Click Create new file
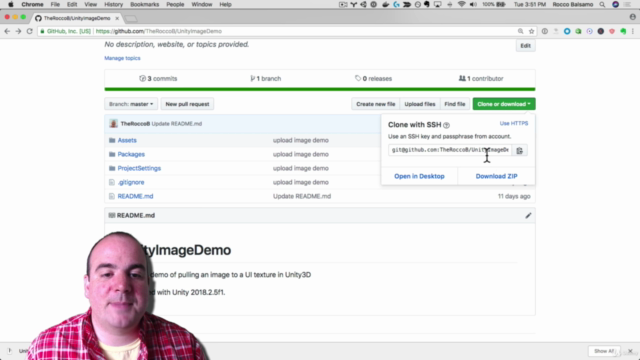 tap(376, 104)
